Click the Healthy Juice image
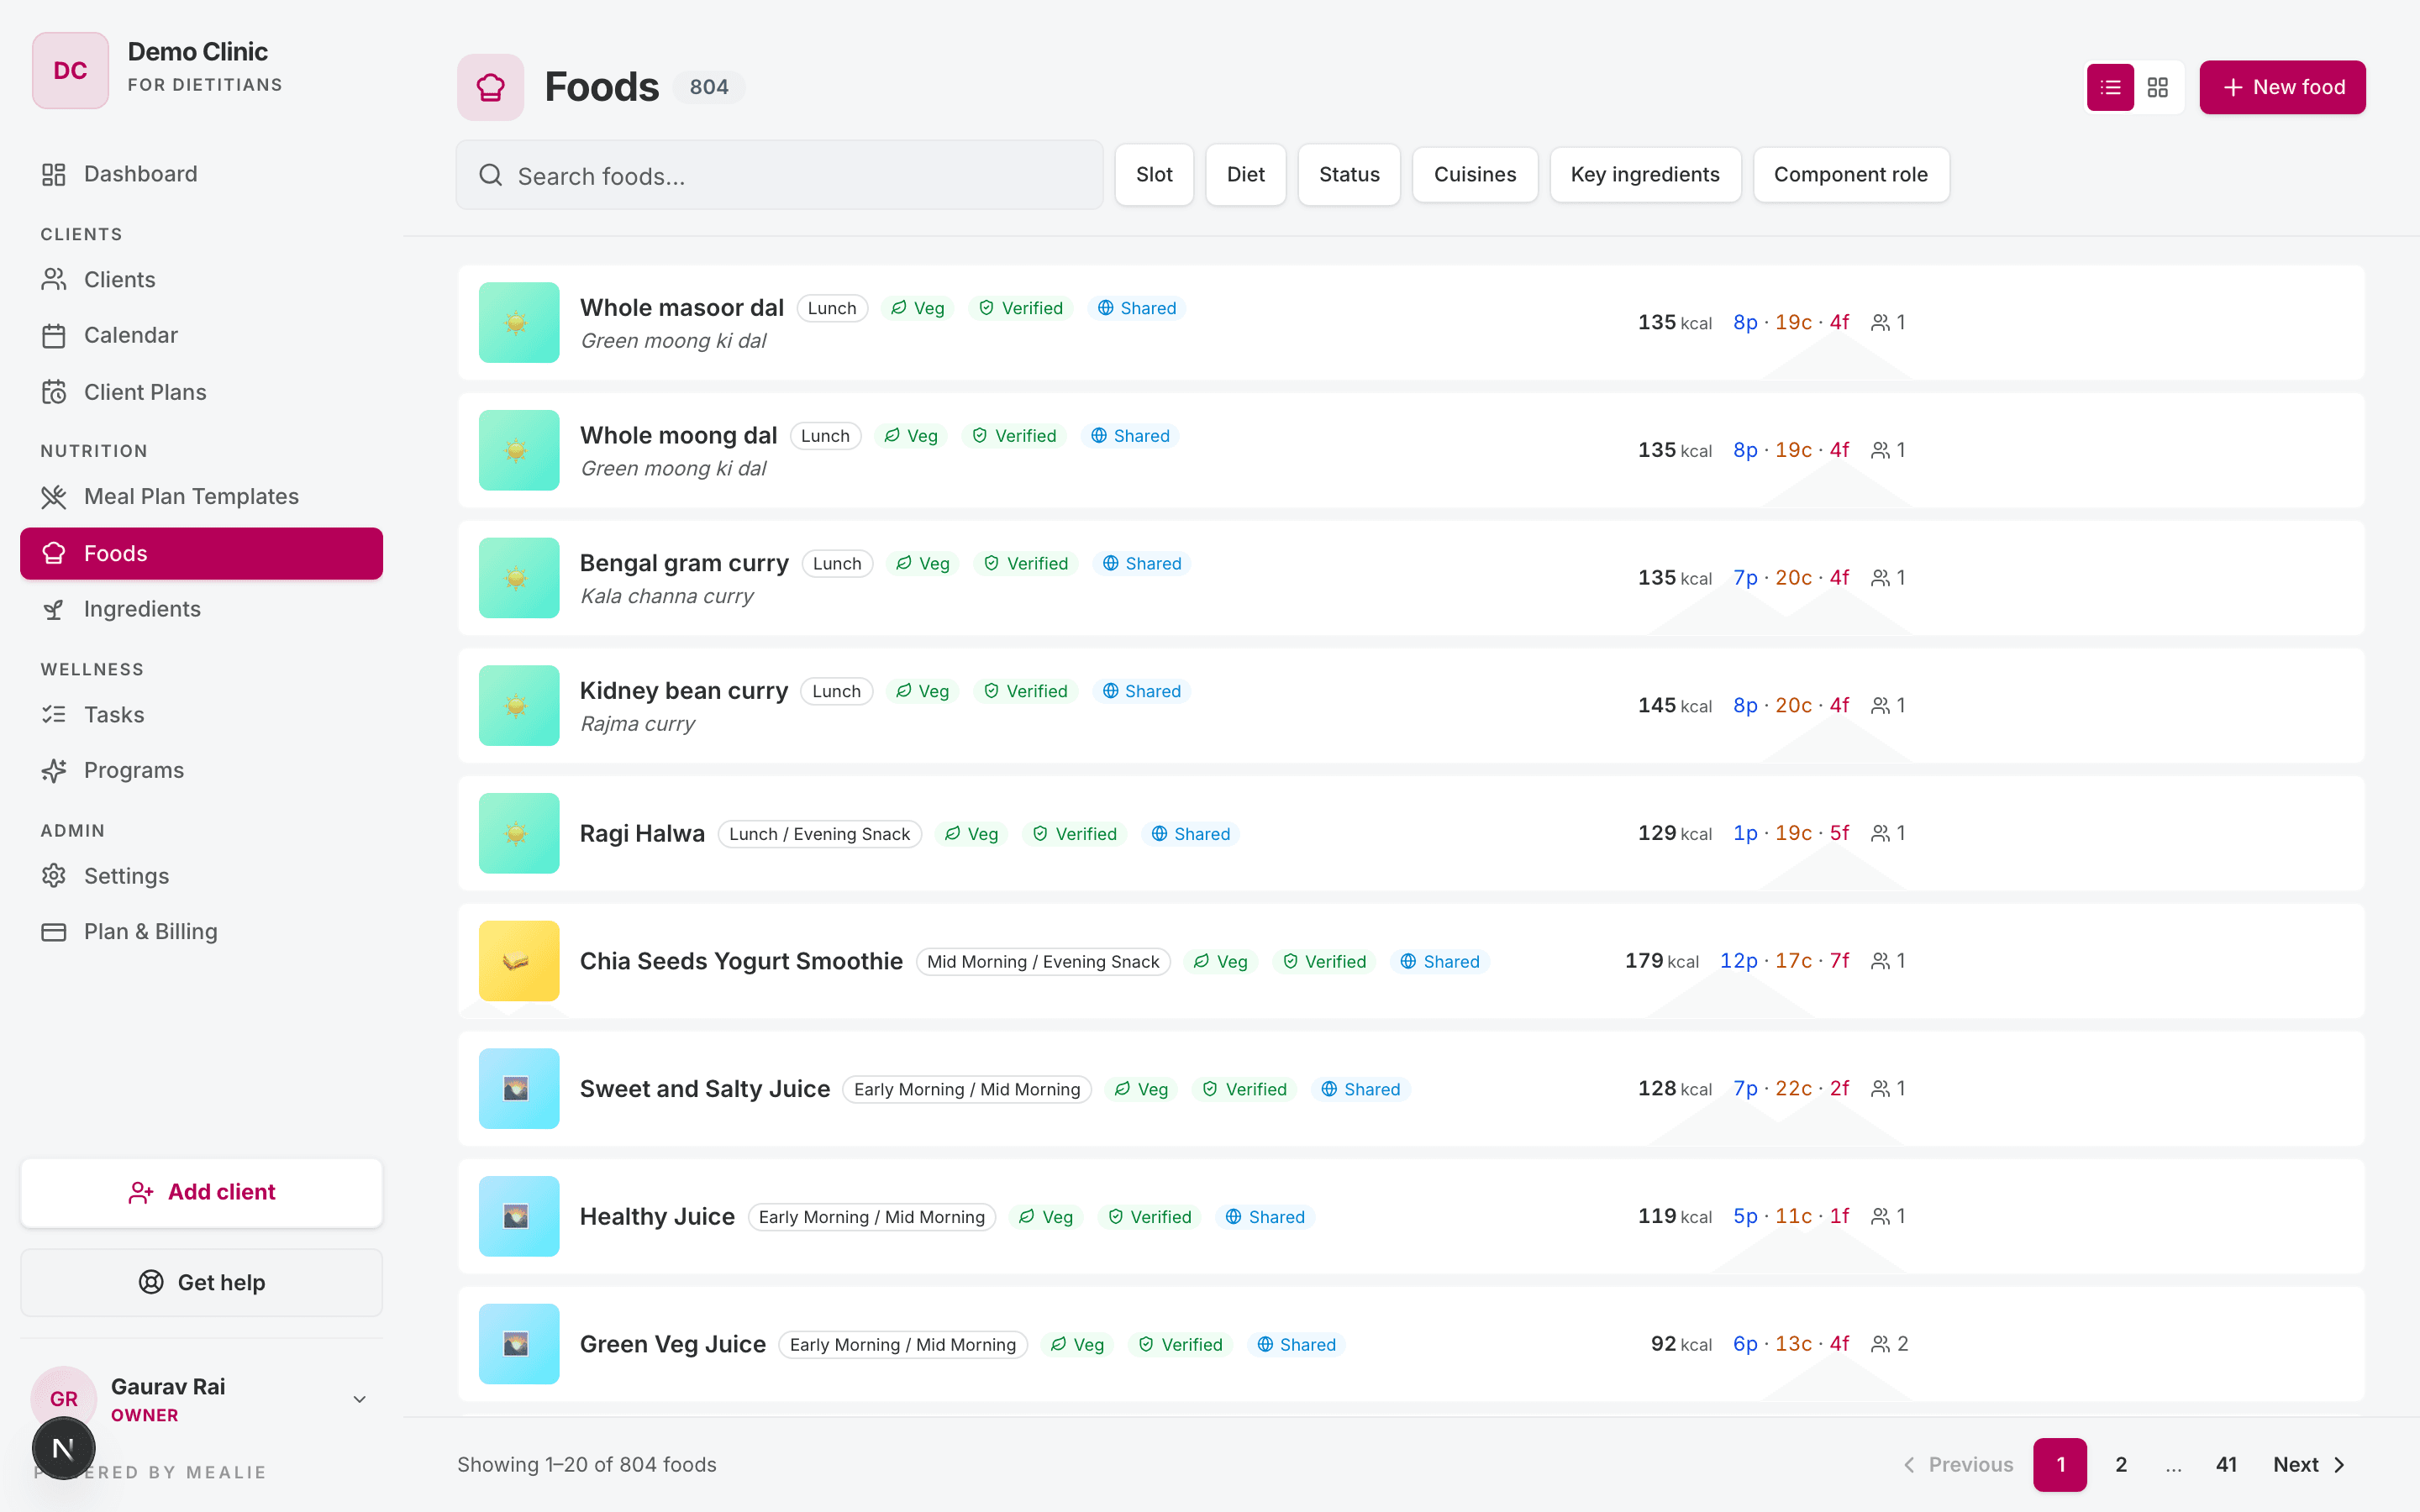 [x=519, y=1216]
